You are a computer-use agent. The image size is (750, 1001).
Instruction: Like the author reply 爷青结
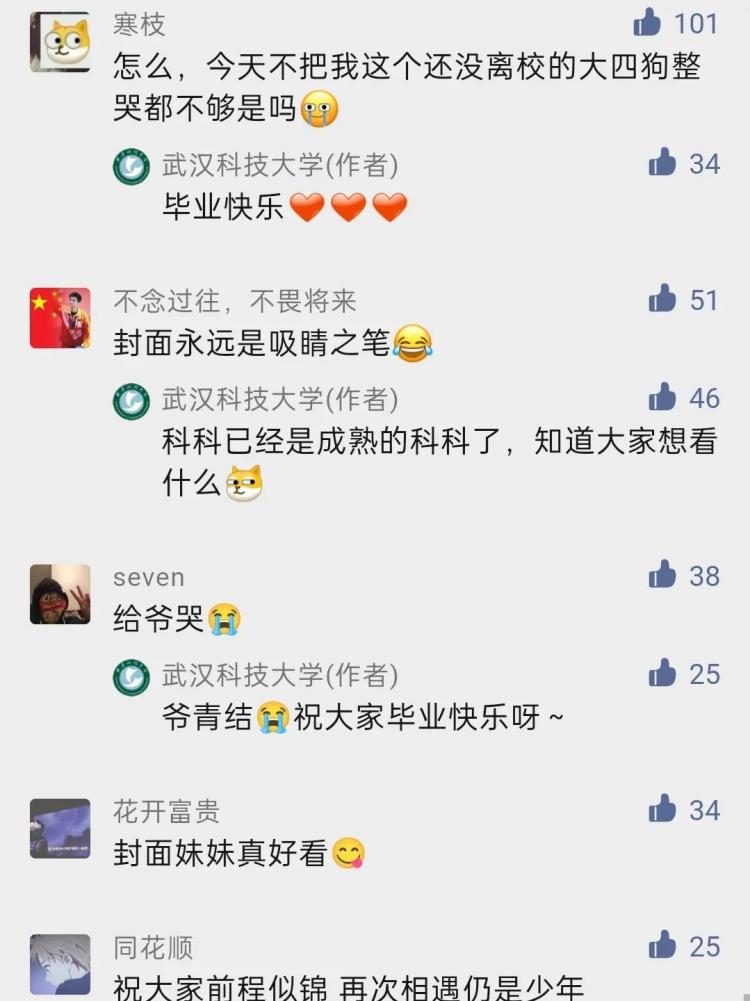(x=662, y=672)
